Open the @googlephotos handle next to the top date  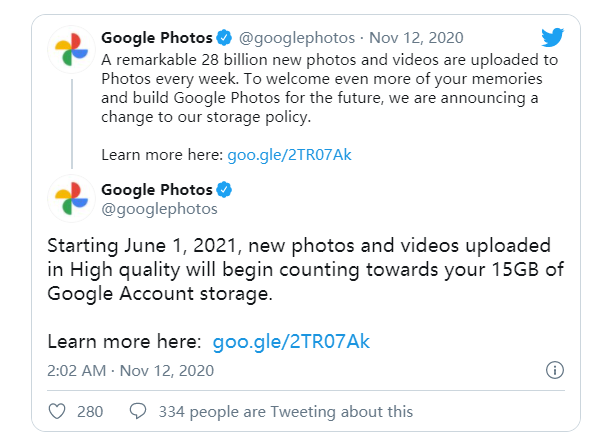(295, 38)
